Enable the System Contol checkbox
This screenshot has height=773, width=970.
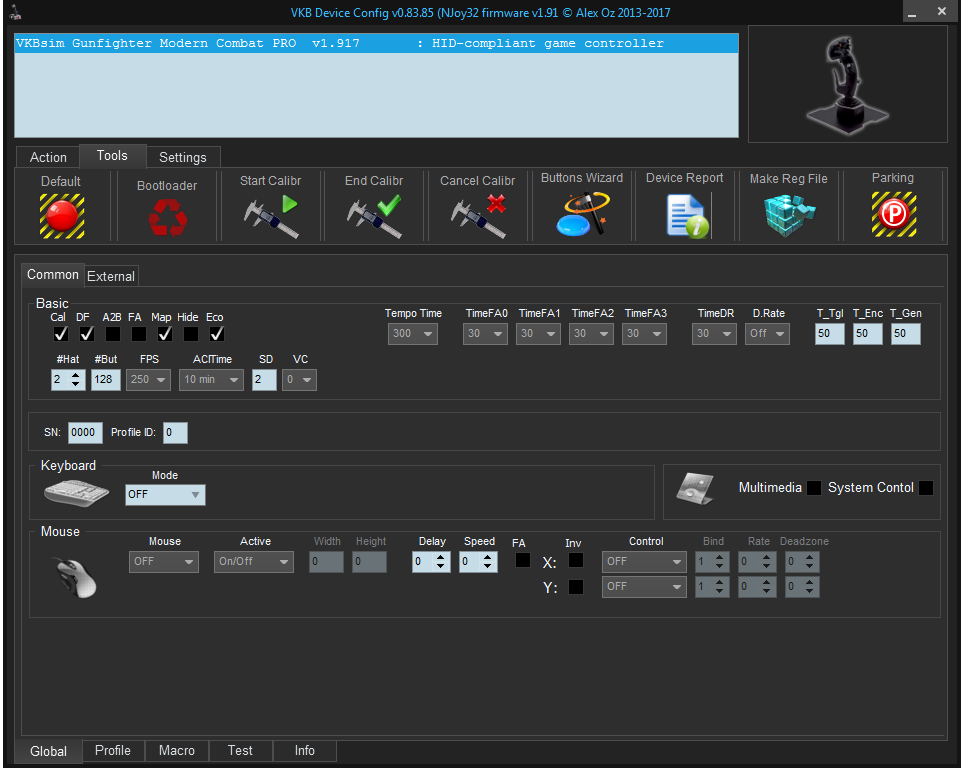[925, 488]
